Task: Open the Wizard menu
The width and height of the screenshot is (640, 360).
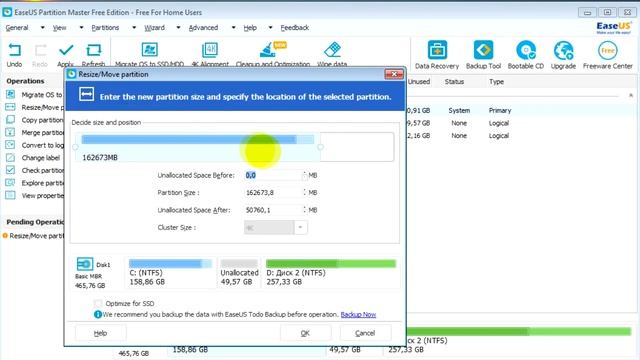Action: coord(154,28)
